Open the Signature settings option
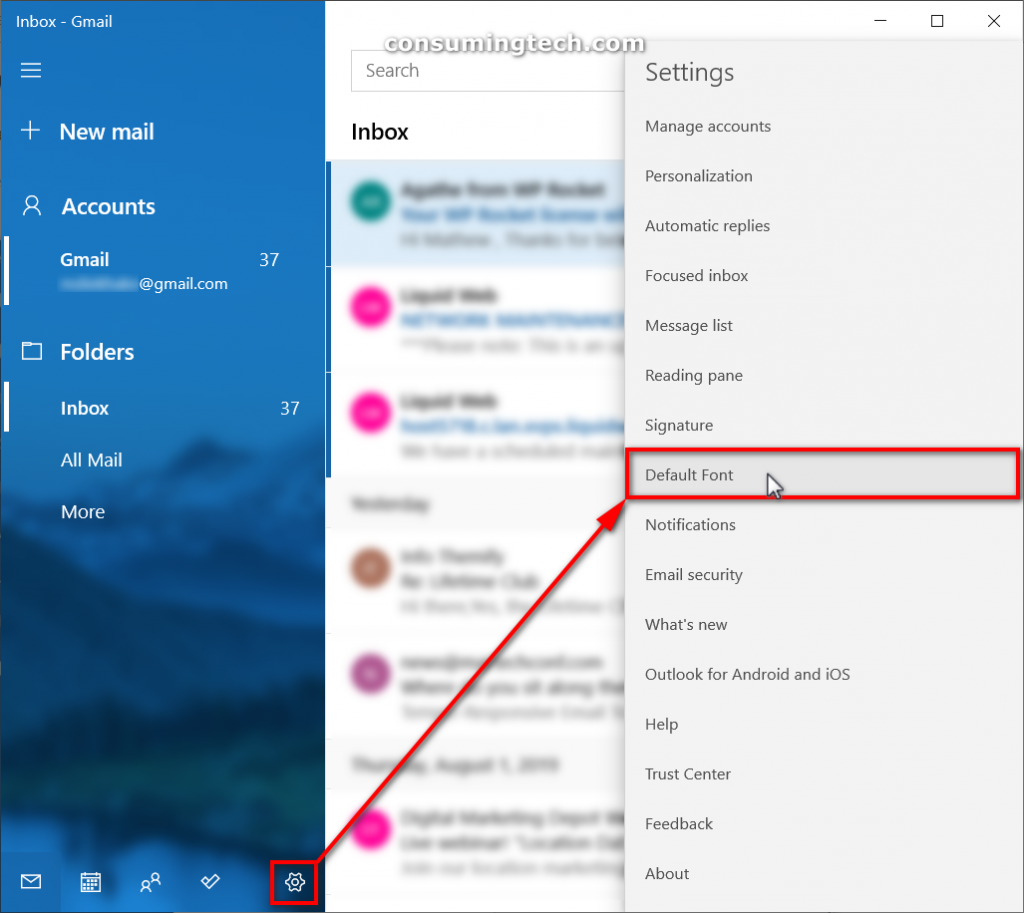 click(x=679, y=425)
